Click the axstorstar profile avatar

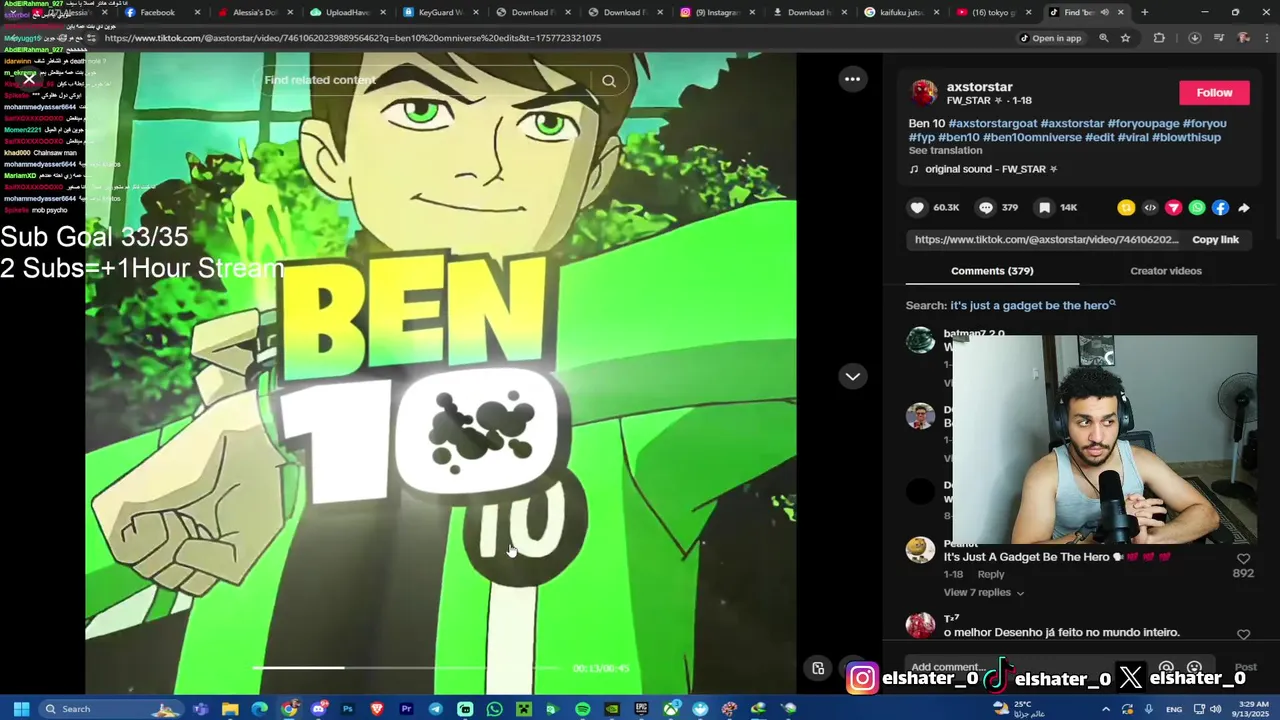pos(924,93)
